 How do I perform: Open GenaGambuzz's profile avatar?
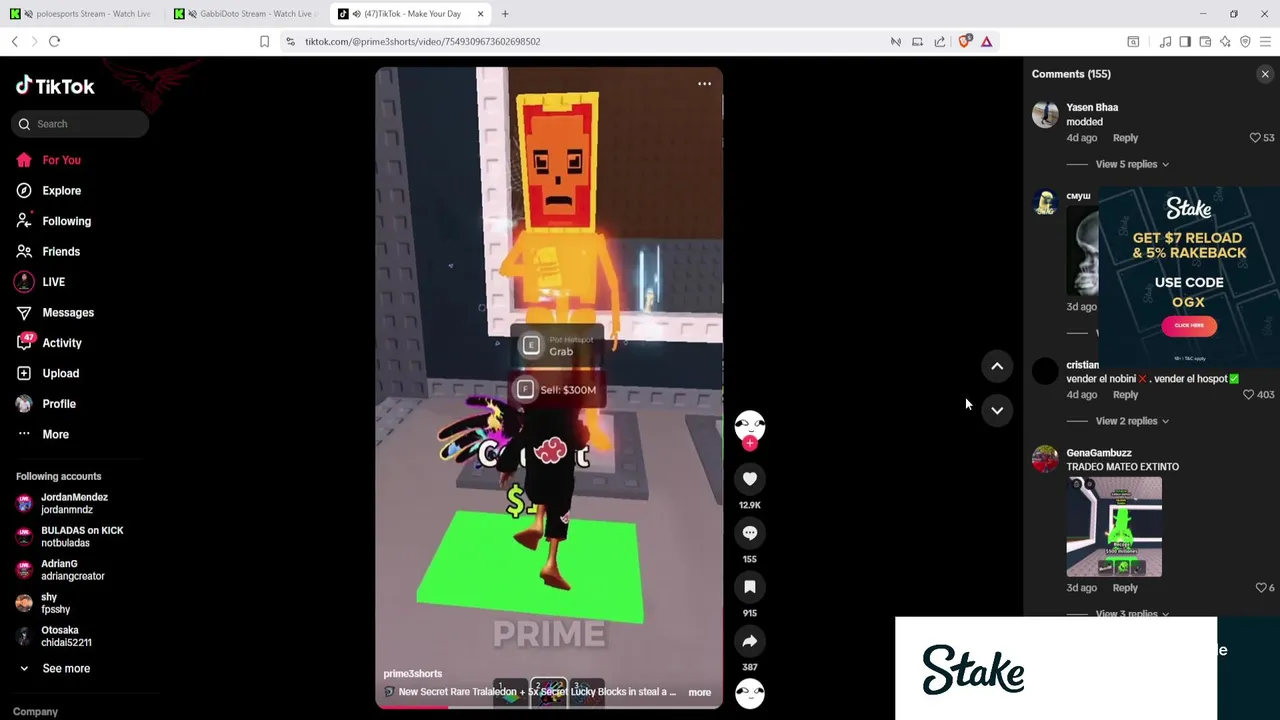click(x=1045, y=459)
